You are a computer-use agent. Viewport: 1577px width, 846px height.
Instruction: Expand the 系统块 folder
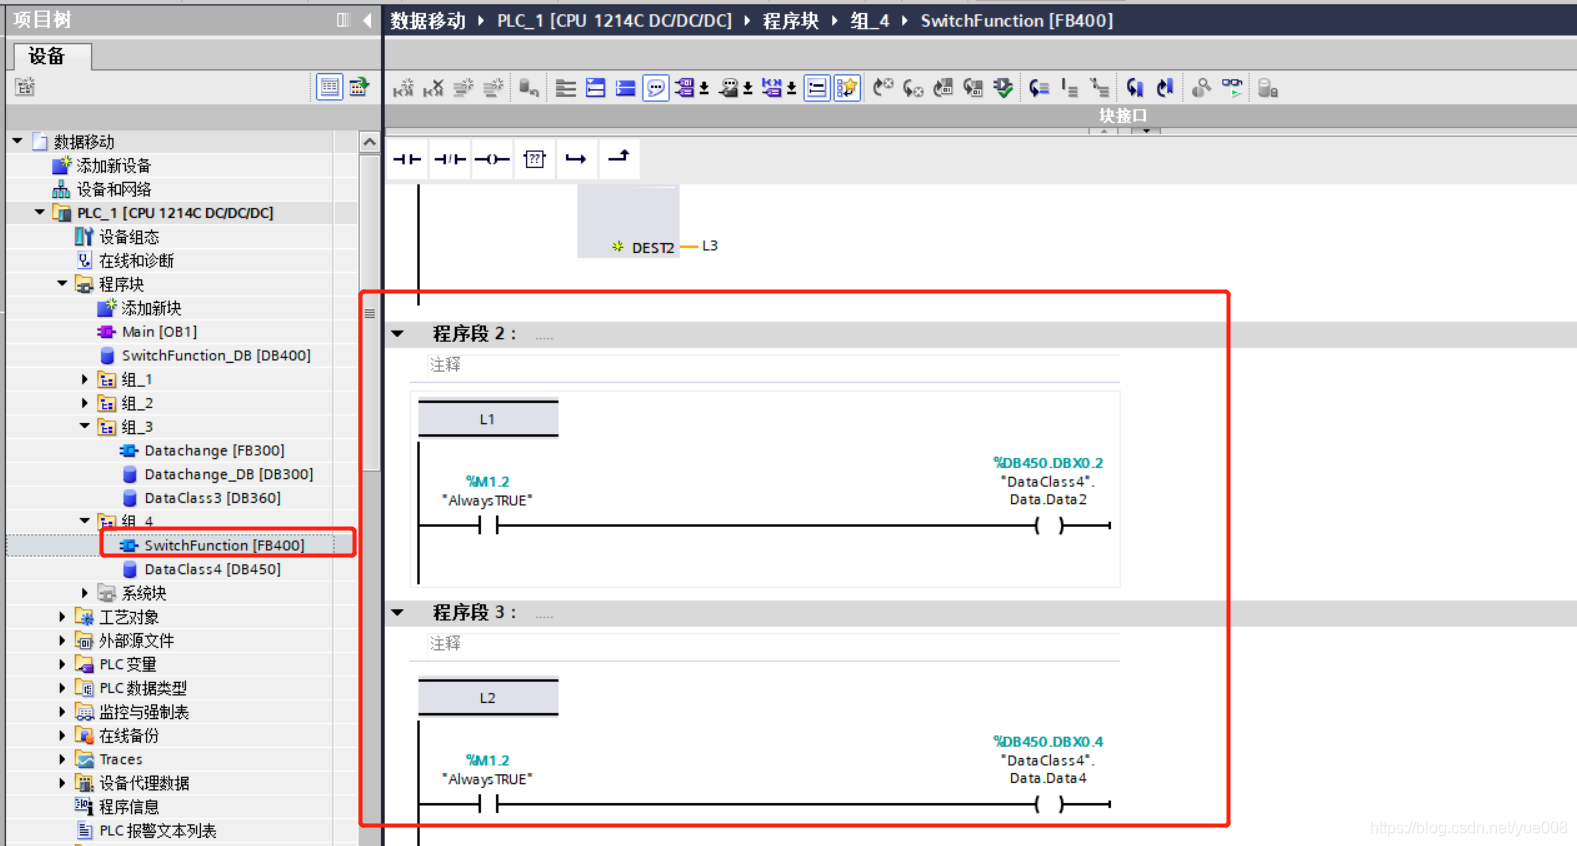pyautogui.click(x=84, y=593)
